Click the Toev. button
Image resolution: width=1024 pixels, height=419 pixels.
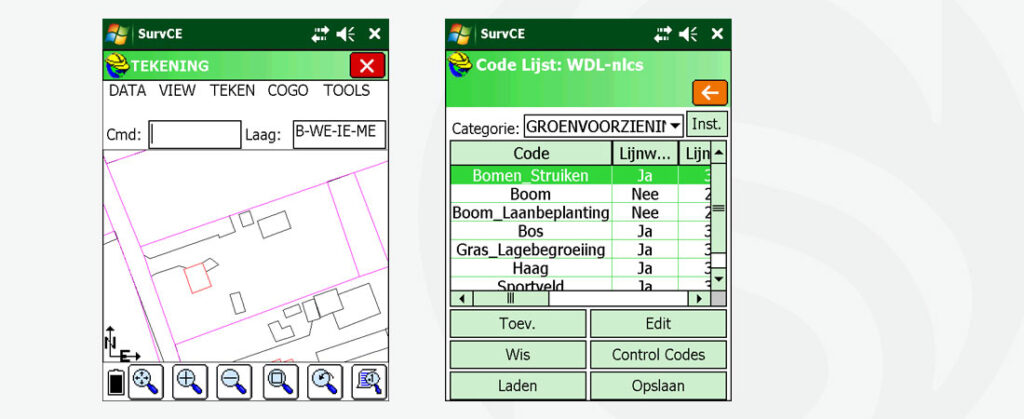pyautogui.click(x=517, y=324)
